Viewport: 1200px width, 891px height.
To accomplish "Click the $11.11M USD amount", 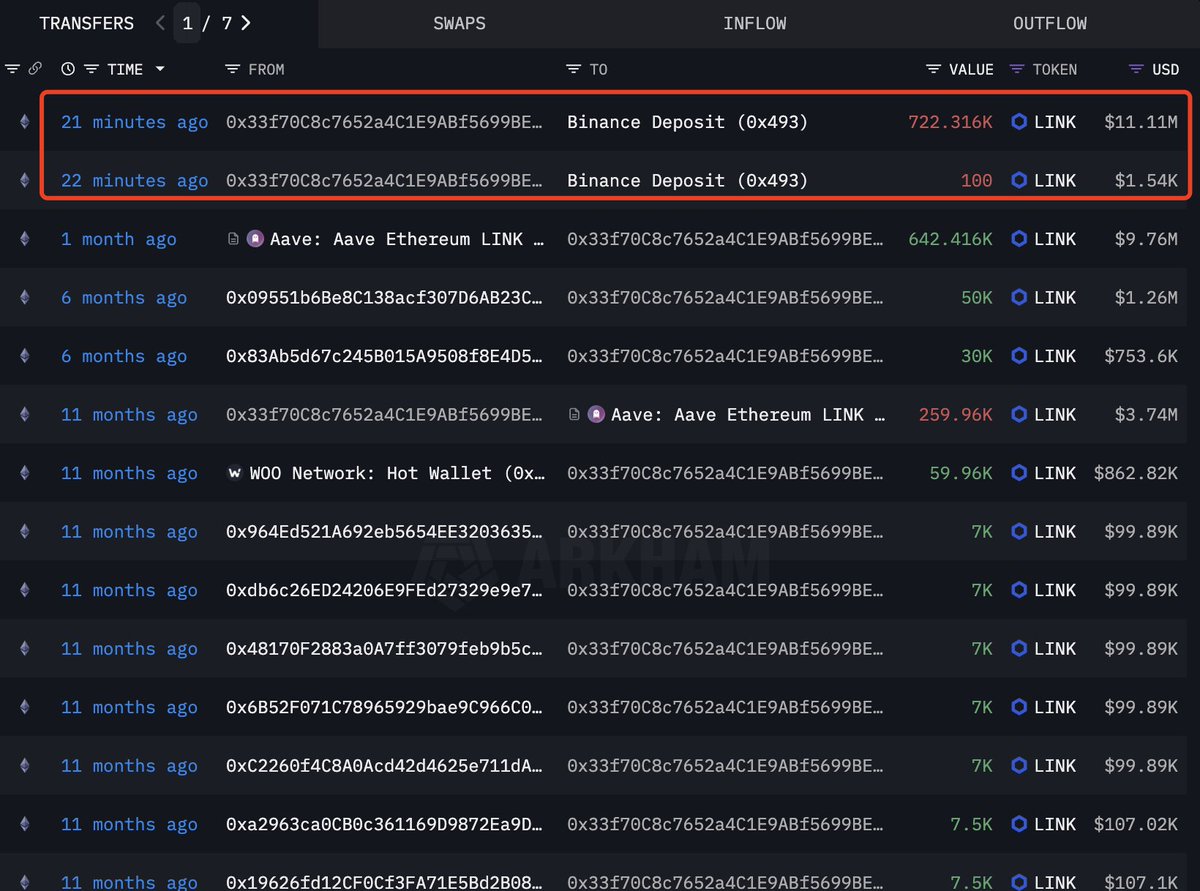I will [1141, 122].
